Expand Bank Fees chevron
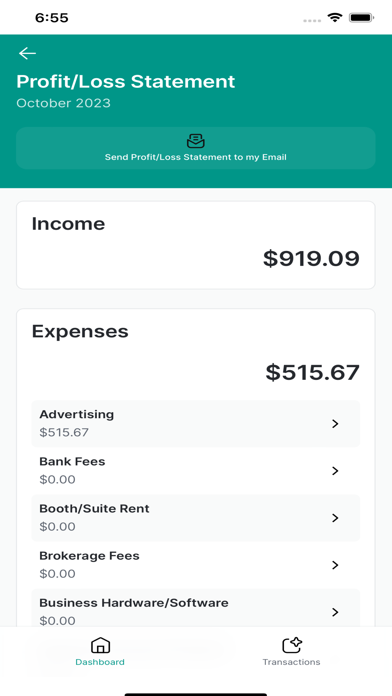This screenshot has height=696, width=392. pos(335,471)
